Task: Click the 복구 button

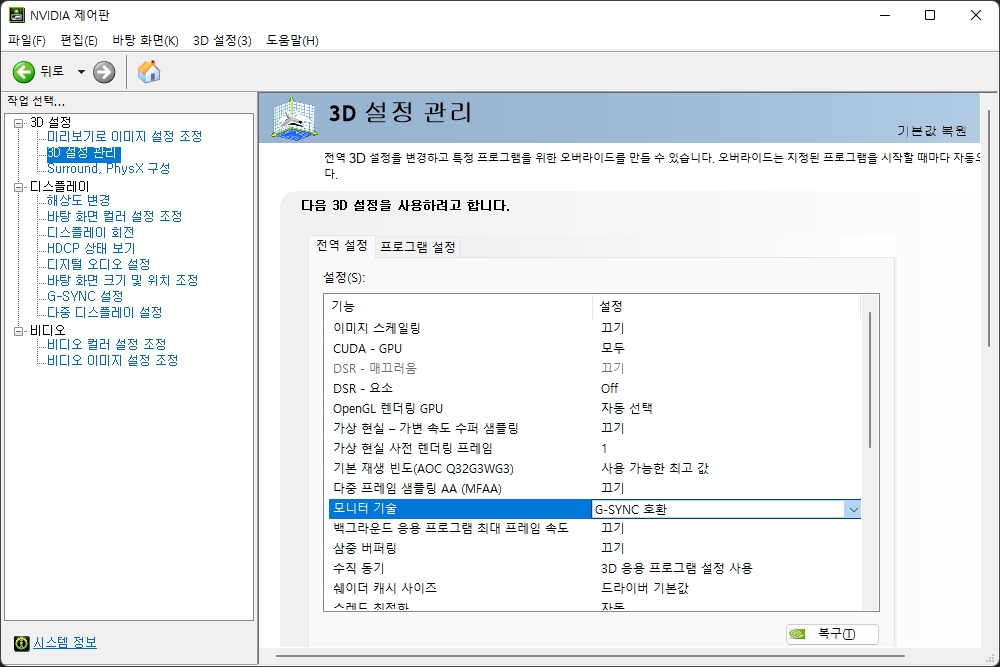Action: (x=832, y=634)
